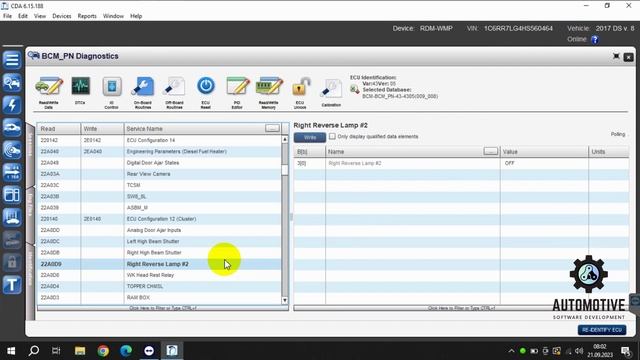The height and width of the screenshot is (360, 640).
Task: Click the ellipsis button in Name column header
Action: (x=491, y=151)
